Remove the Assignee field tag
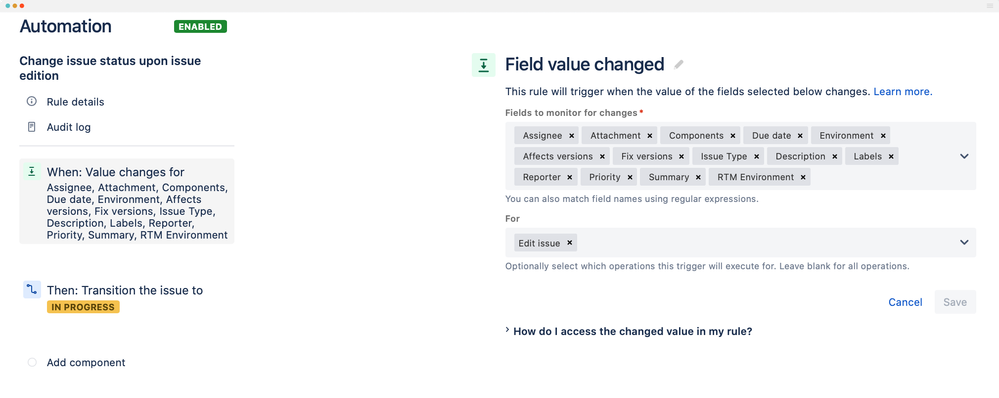This screenshot has height=398, width=999. 571,136
